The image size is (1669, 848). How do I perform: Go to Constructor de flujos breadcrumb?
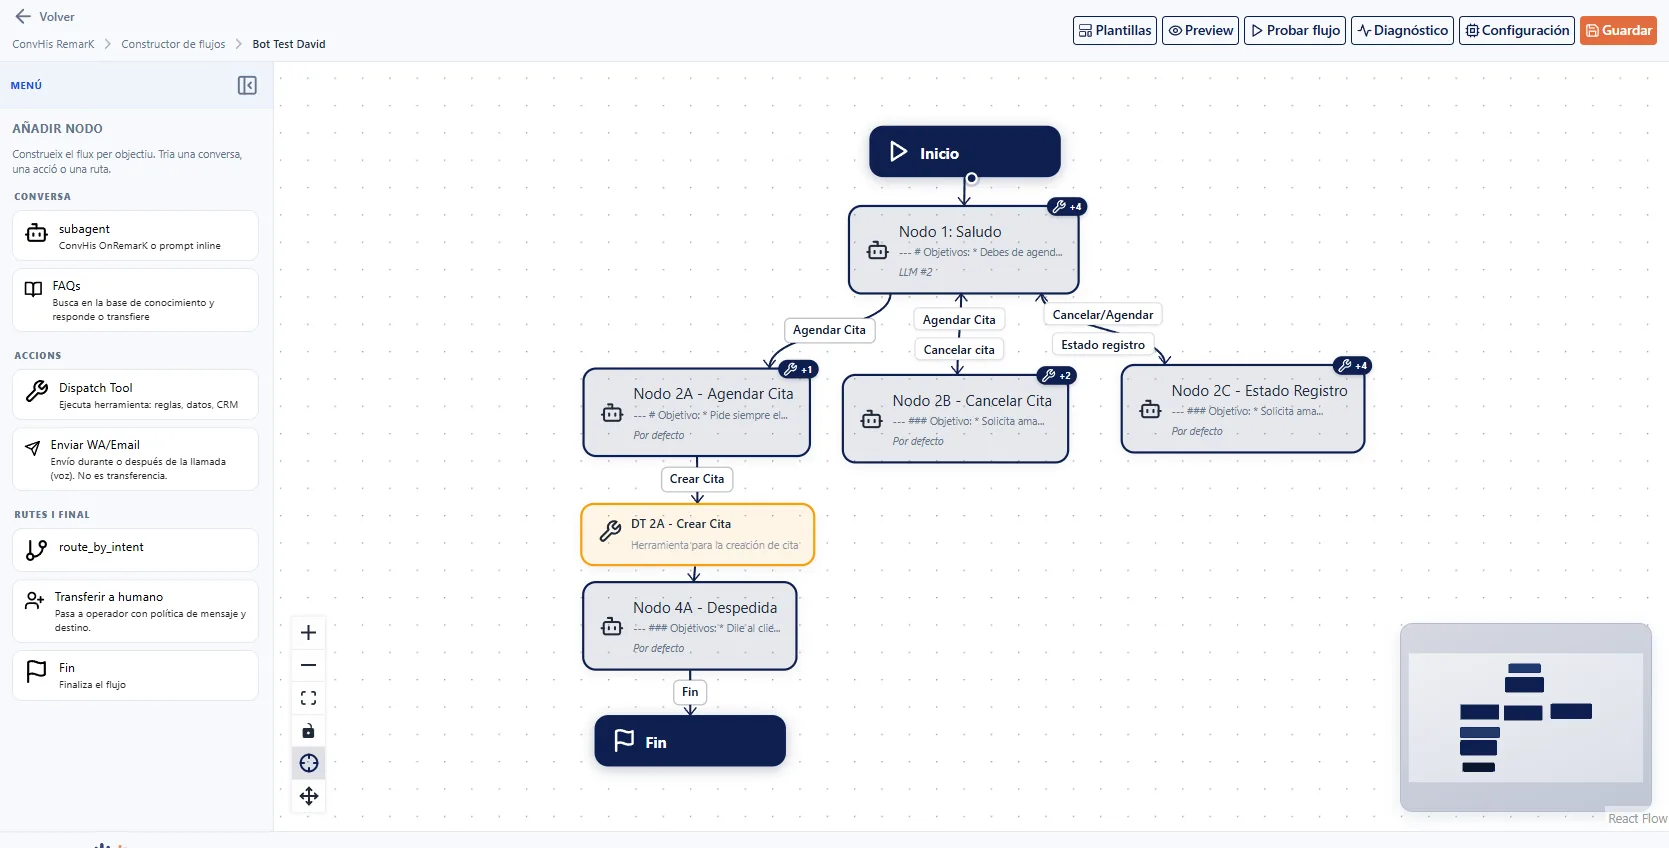click(x=173, y=44)
